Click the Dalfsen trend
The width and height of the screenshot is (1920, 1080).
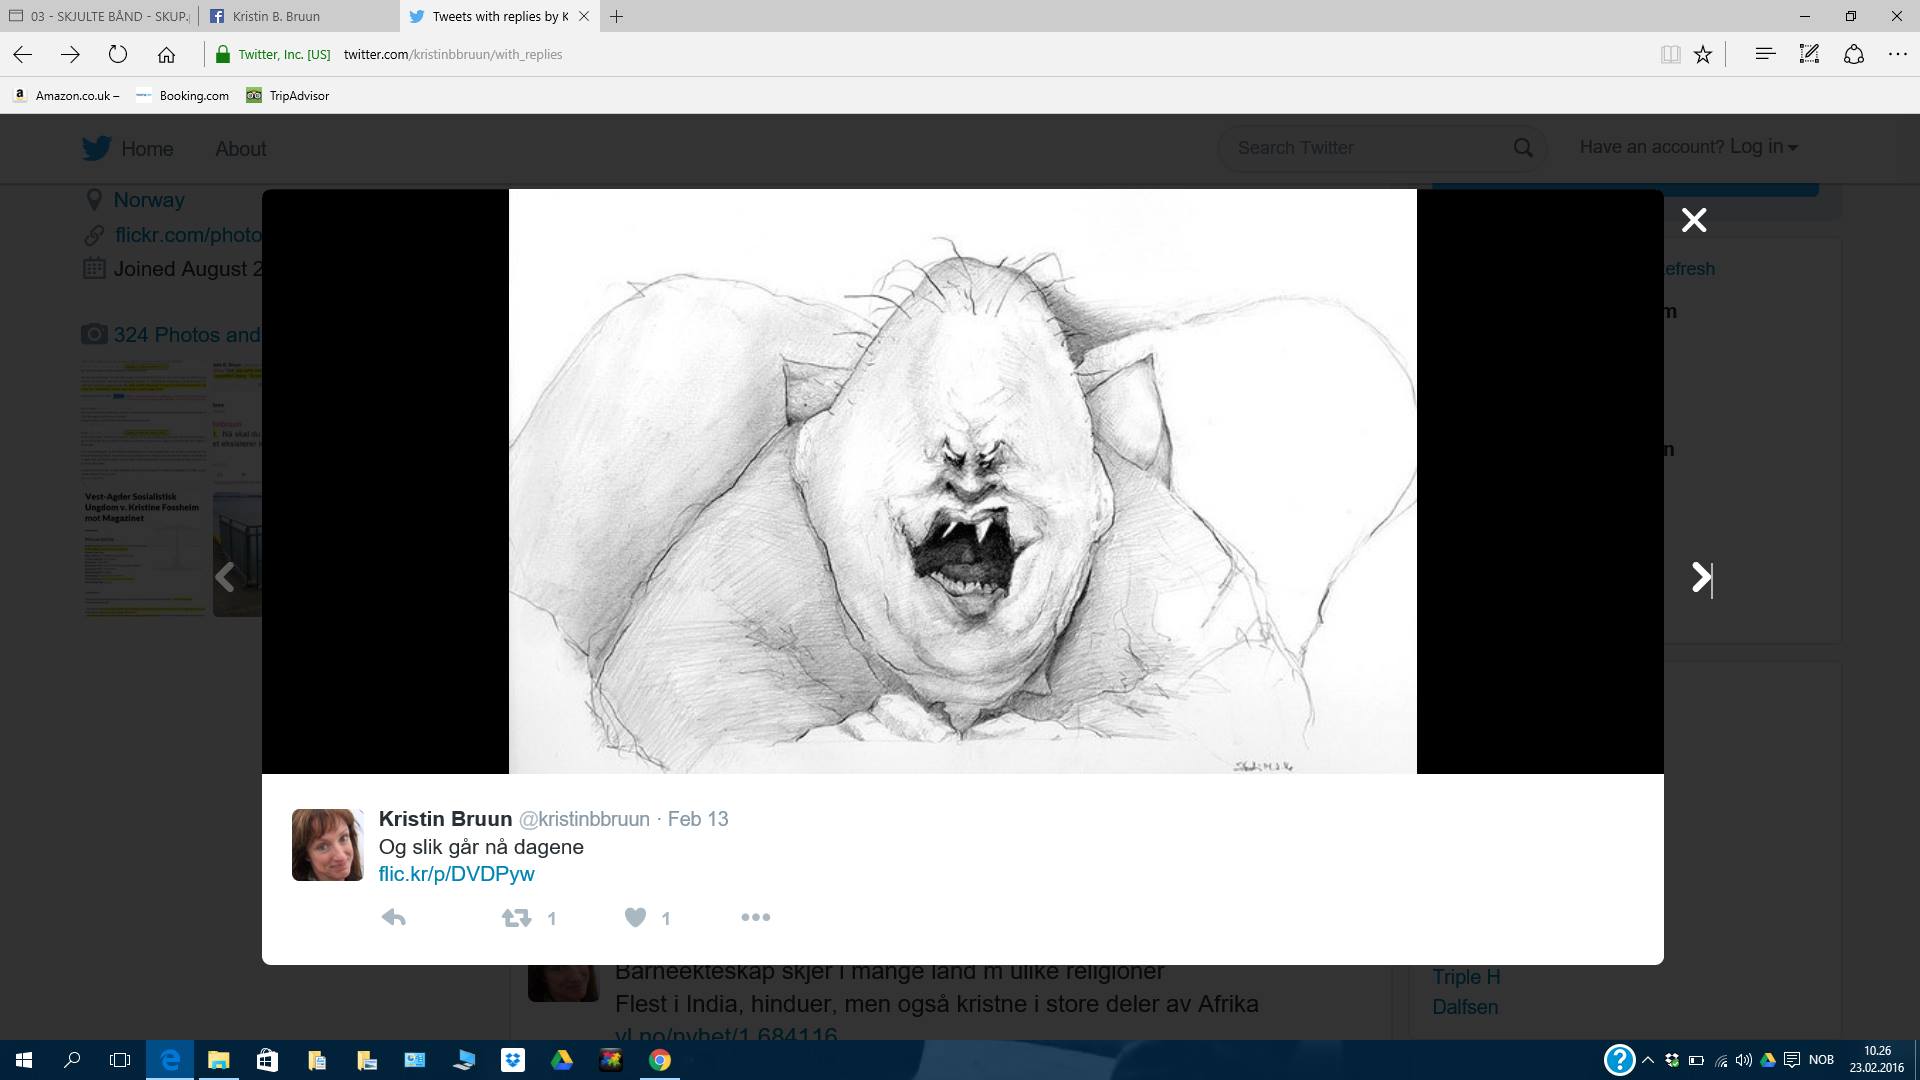click(1465, 1007)
